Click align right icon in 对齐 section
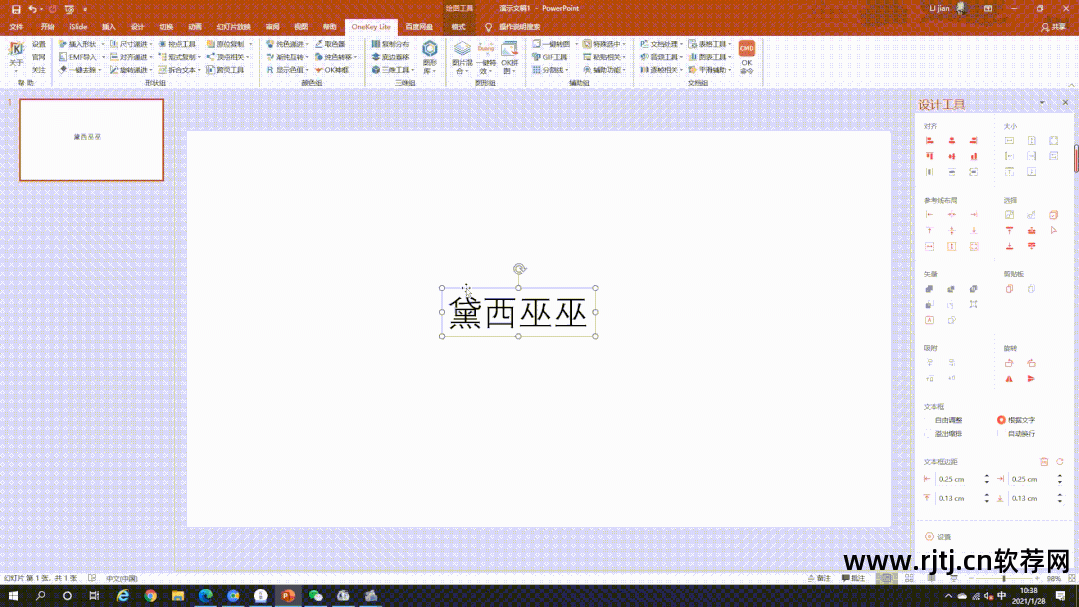Image resolution: width=1079 pixels, height=607 pixels. 974,140
